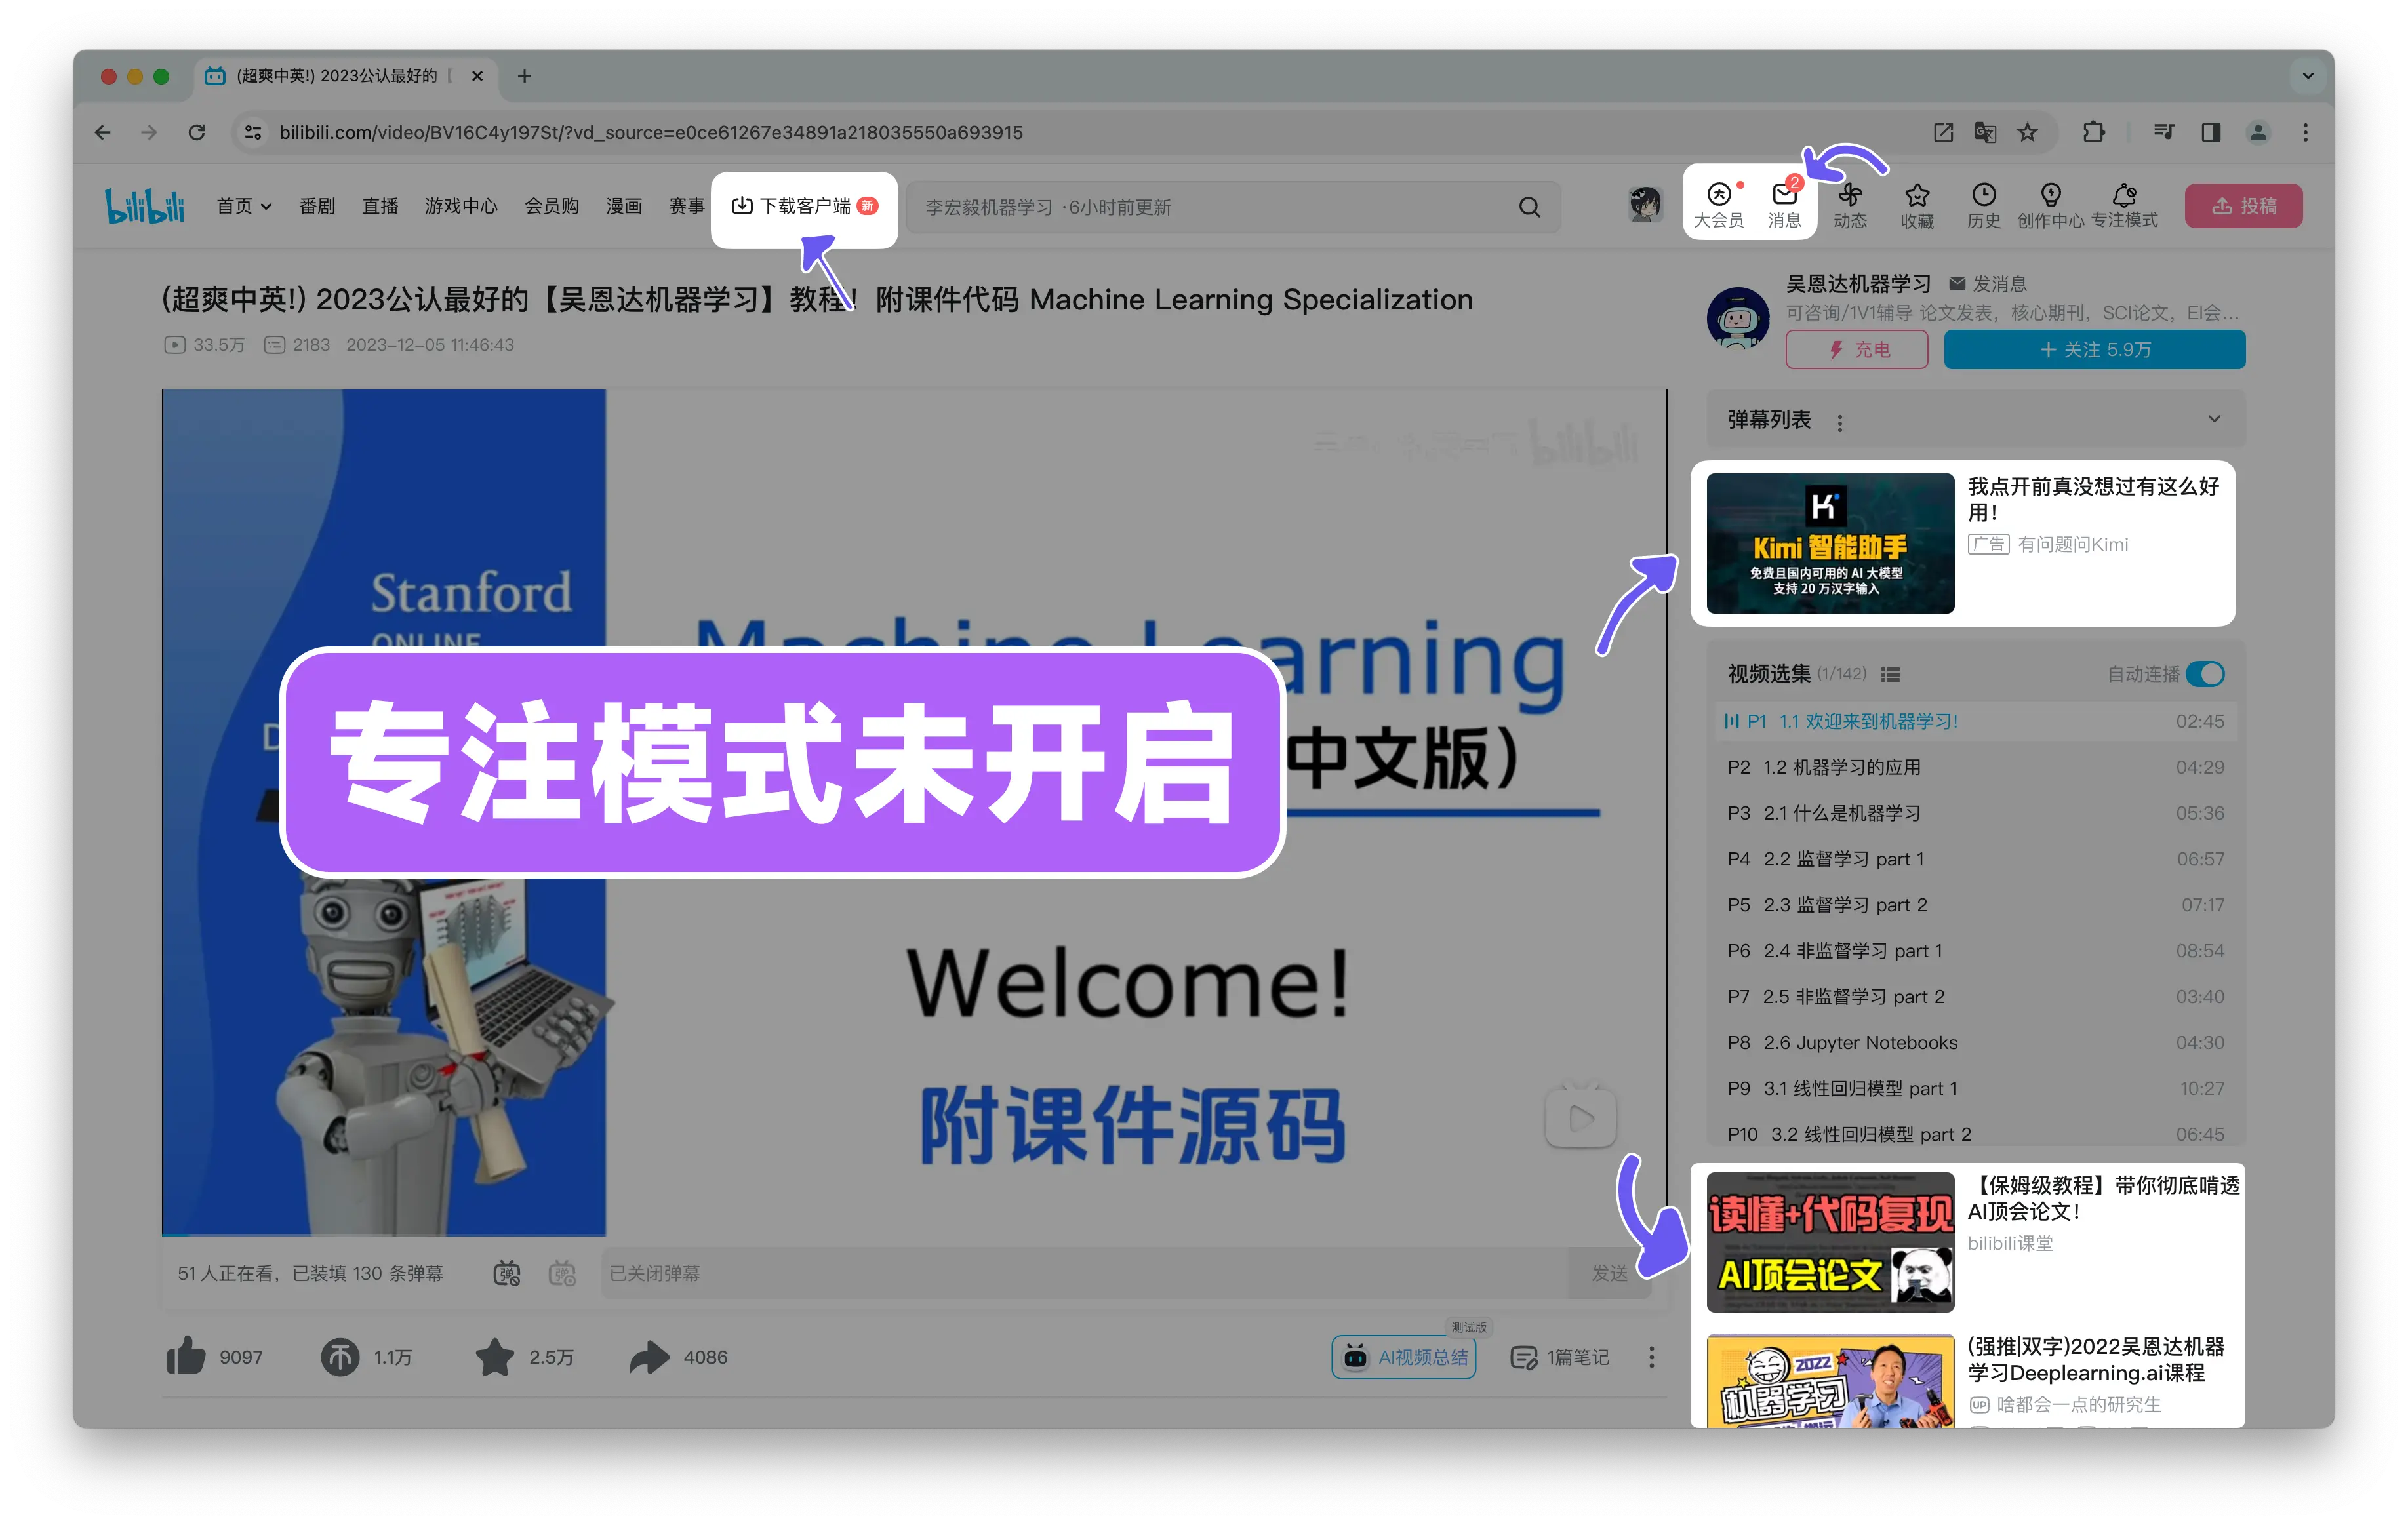Image resolution: width=2408 pixels, height=1525 pixels.
Task: Select 番剧 in the navigation bar
Action: point(317,206)
